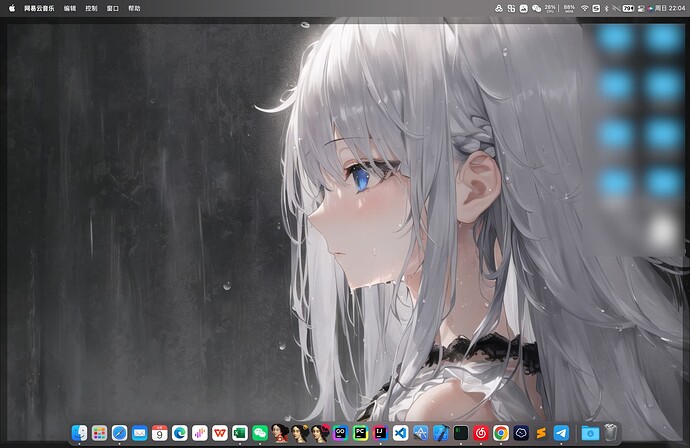
Task: Show MEM usage details in menu bar
Action: coord(569,8)
